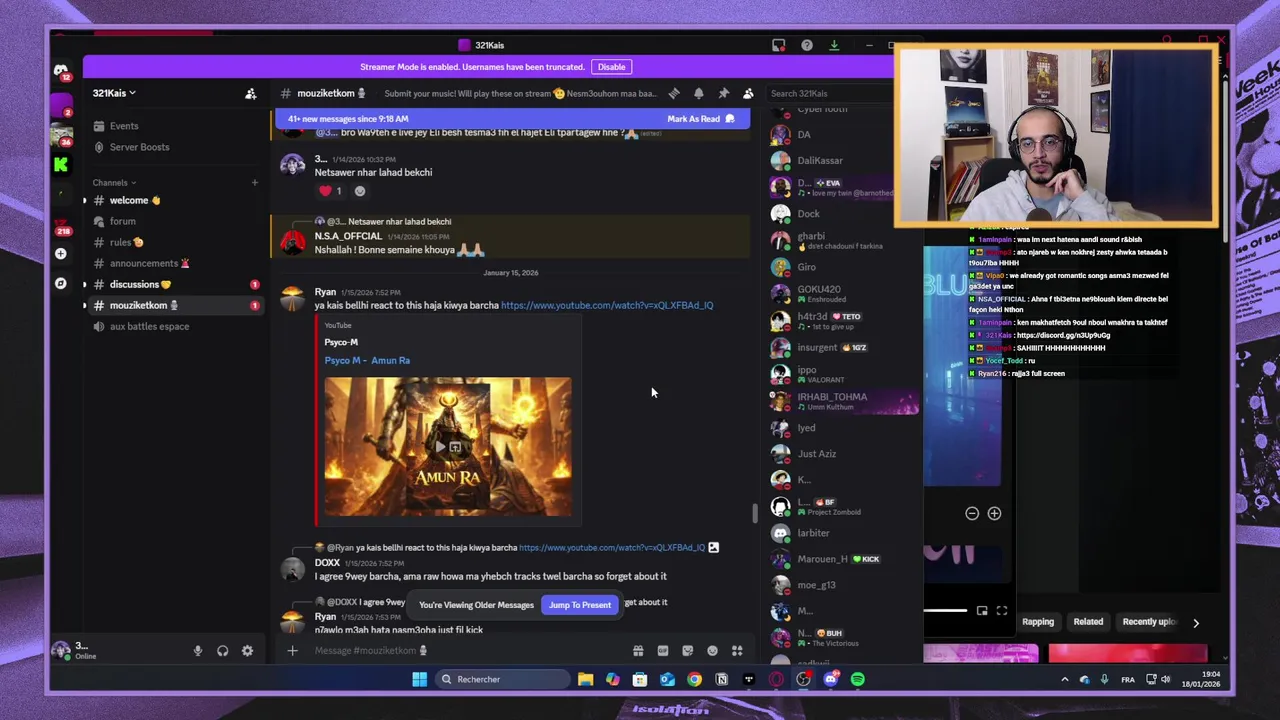Open add reaction smiley under Netsawer message
The image size is (1280, 720).
(360, 191)
